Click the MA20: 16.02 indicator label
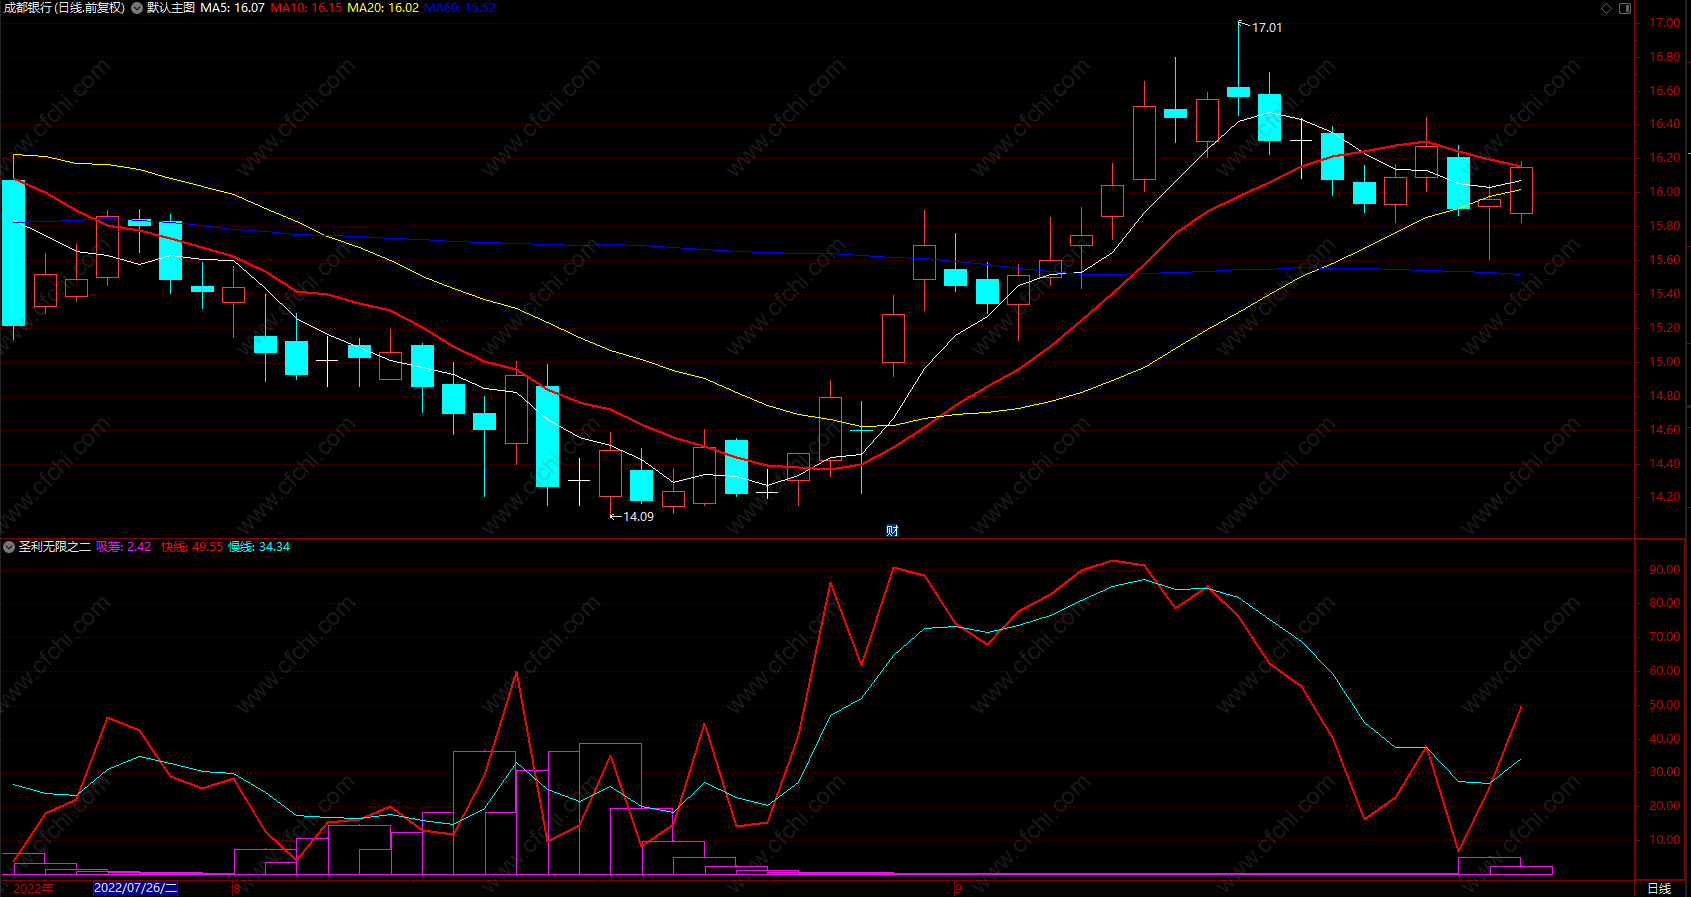The image size is (1691, 897). pyautogui.click(x=383, y=8)
